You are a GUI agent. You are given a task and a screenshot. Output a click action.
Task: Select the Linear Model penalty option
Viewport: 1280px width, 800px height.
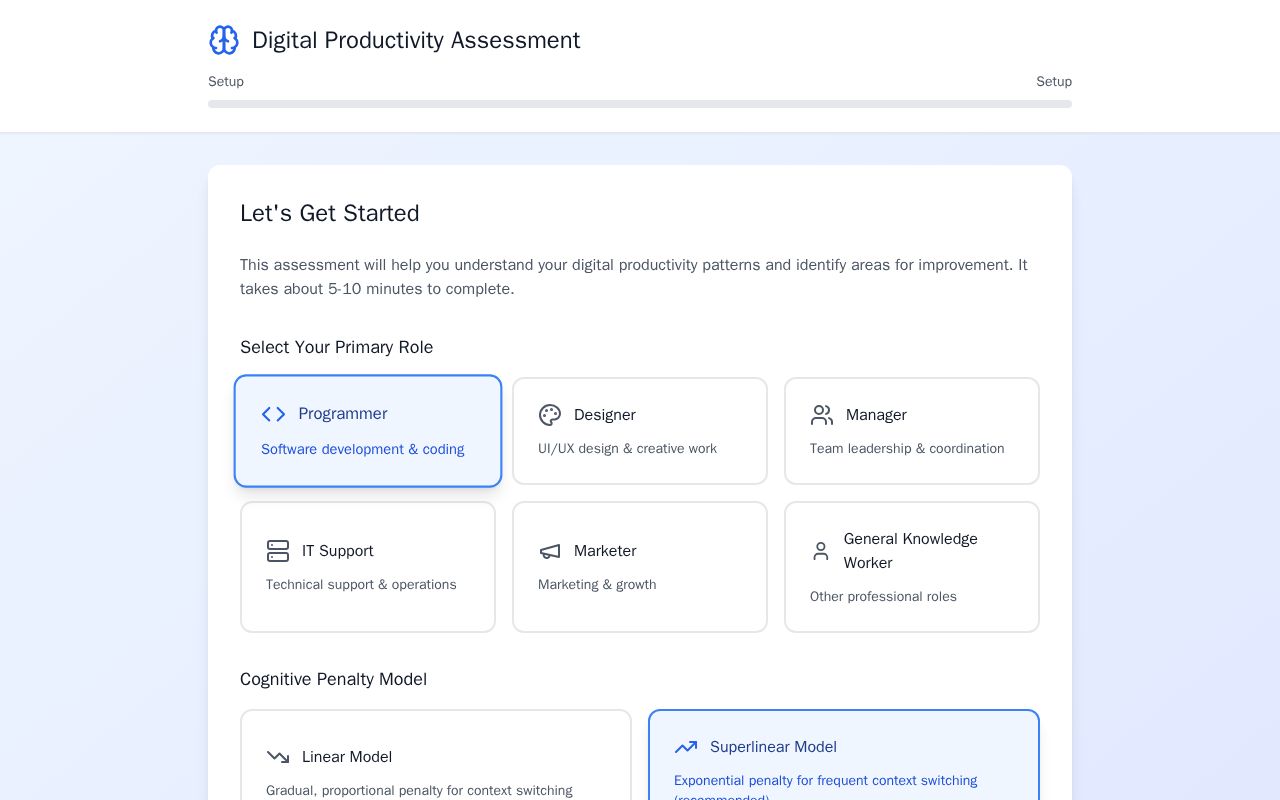[436, 755]
